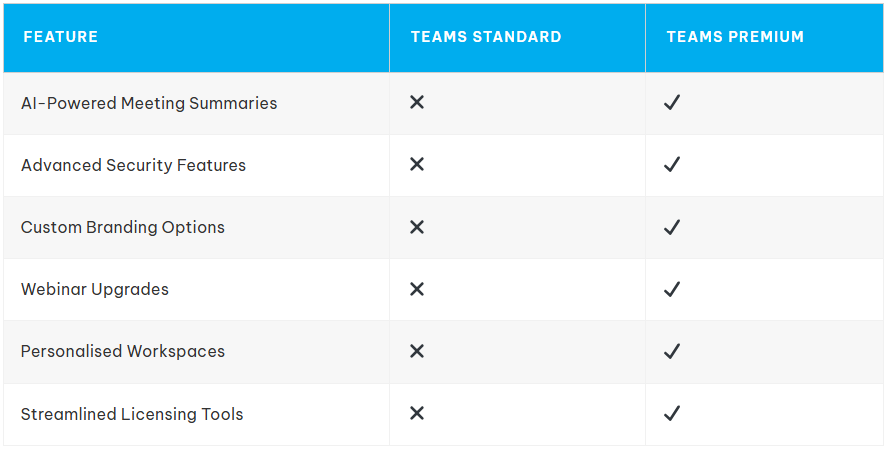Click the checkmark for Custom Branding Options

[672, 227]
